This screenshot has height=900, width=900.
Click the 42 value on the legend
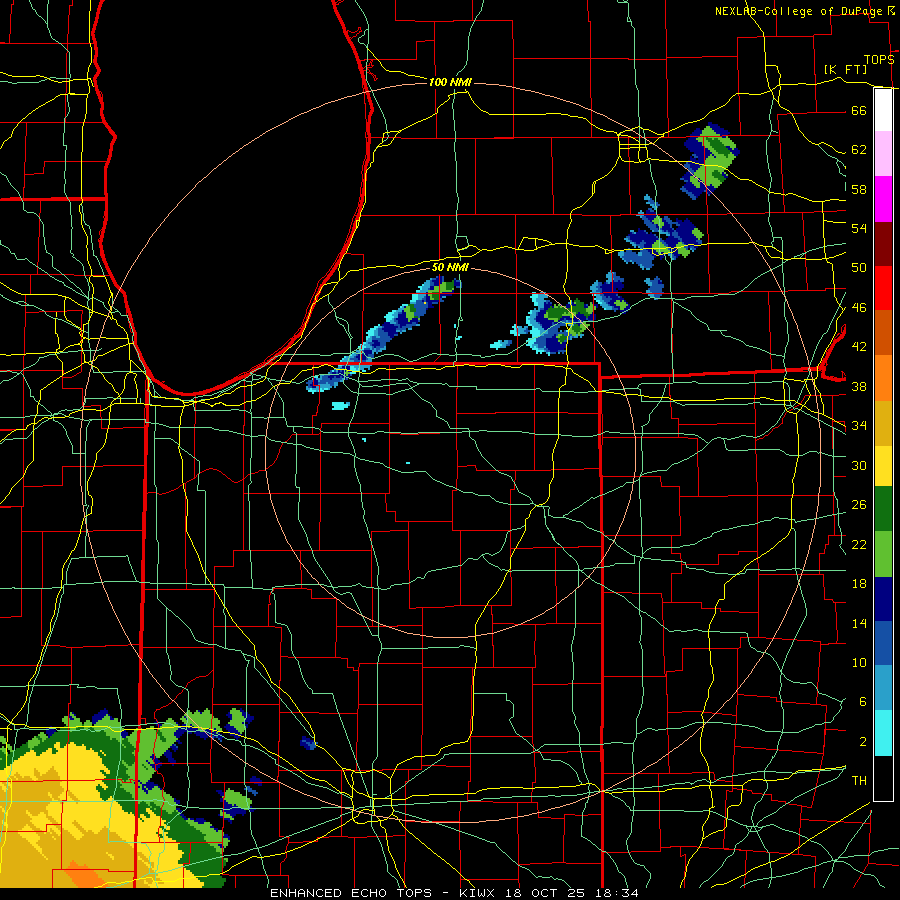click(x=859, y=347)
